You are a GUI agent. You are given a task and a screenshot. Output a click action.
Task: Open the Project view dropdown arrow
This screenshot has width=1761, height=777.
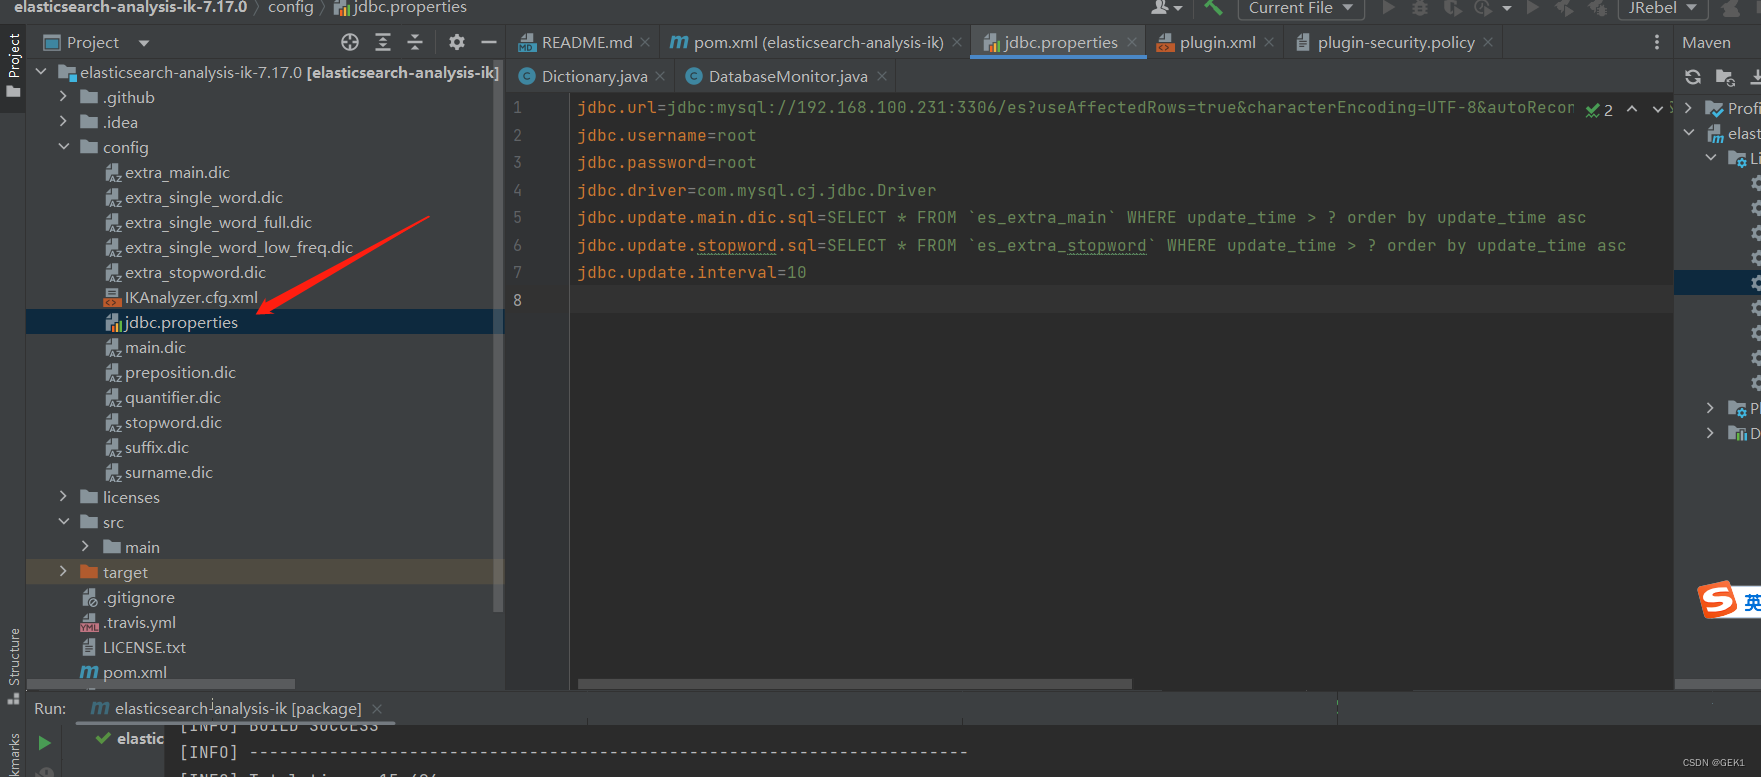pyautogui.click(x=143, y=43)
